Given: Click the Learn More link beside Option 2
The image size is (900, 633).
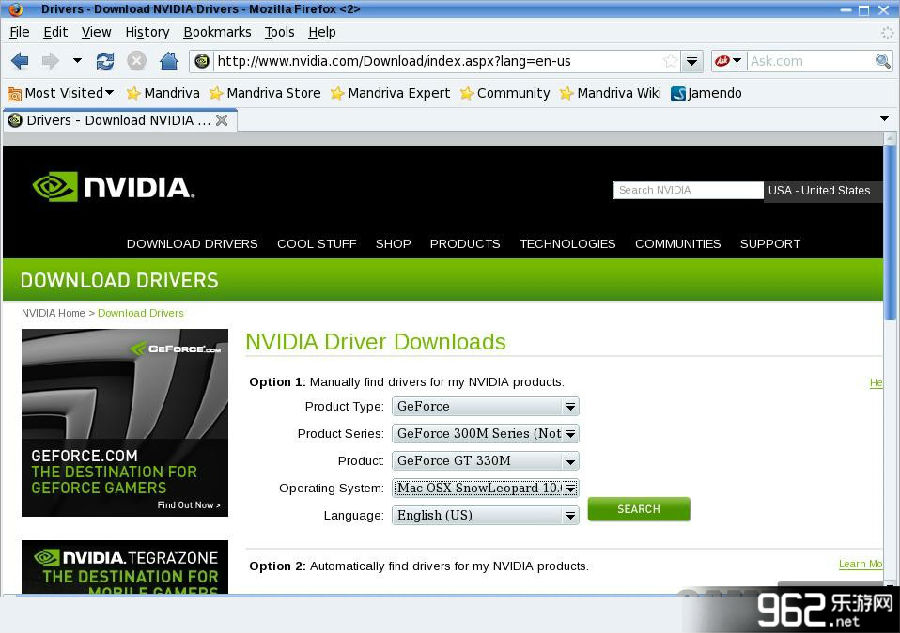Looking at the screenshot, I should 860,564.
